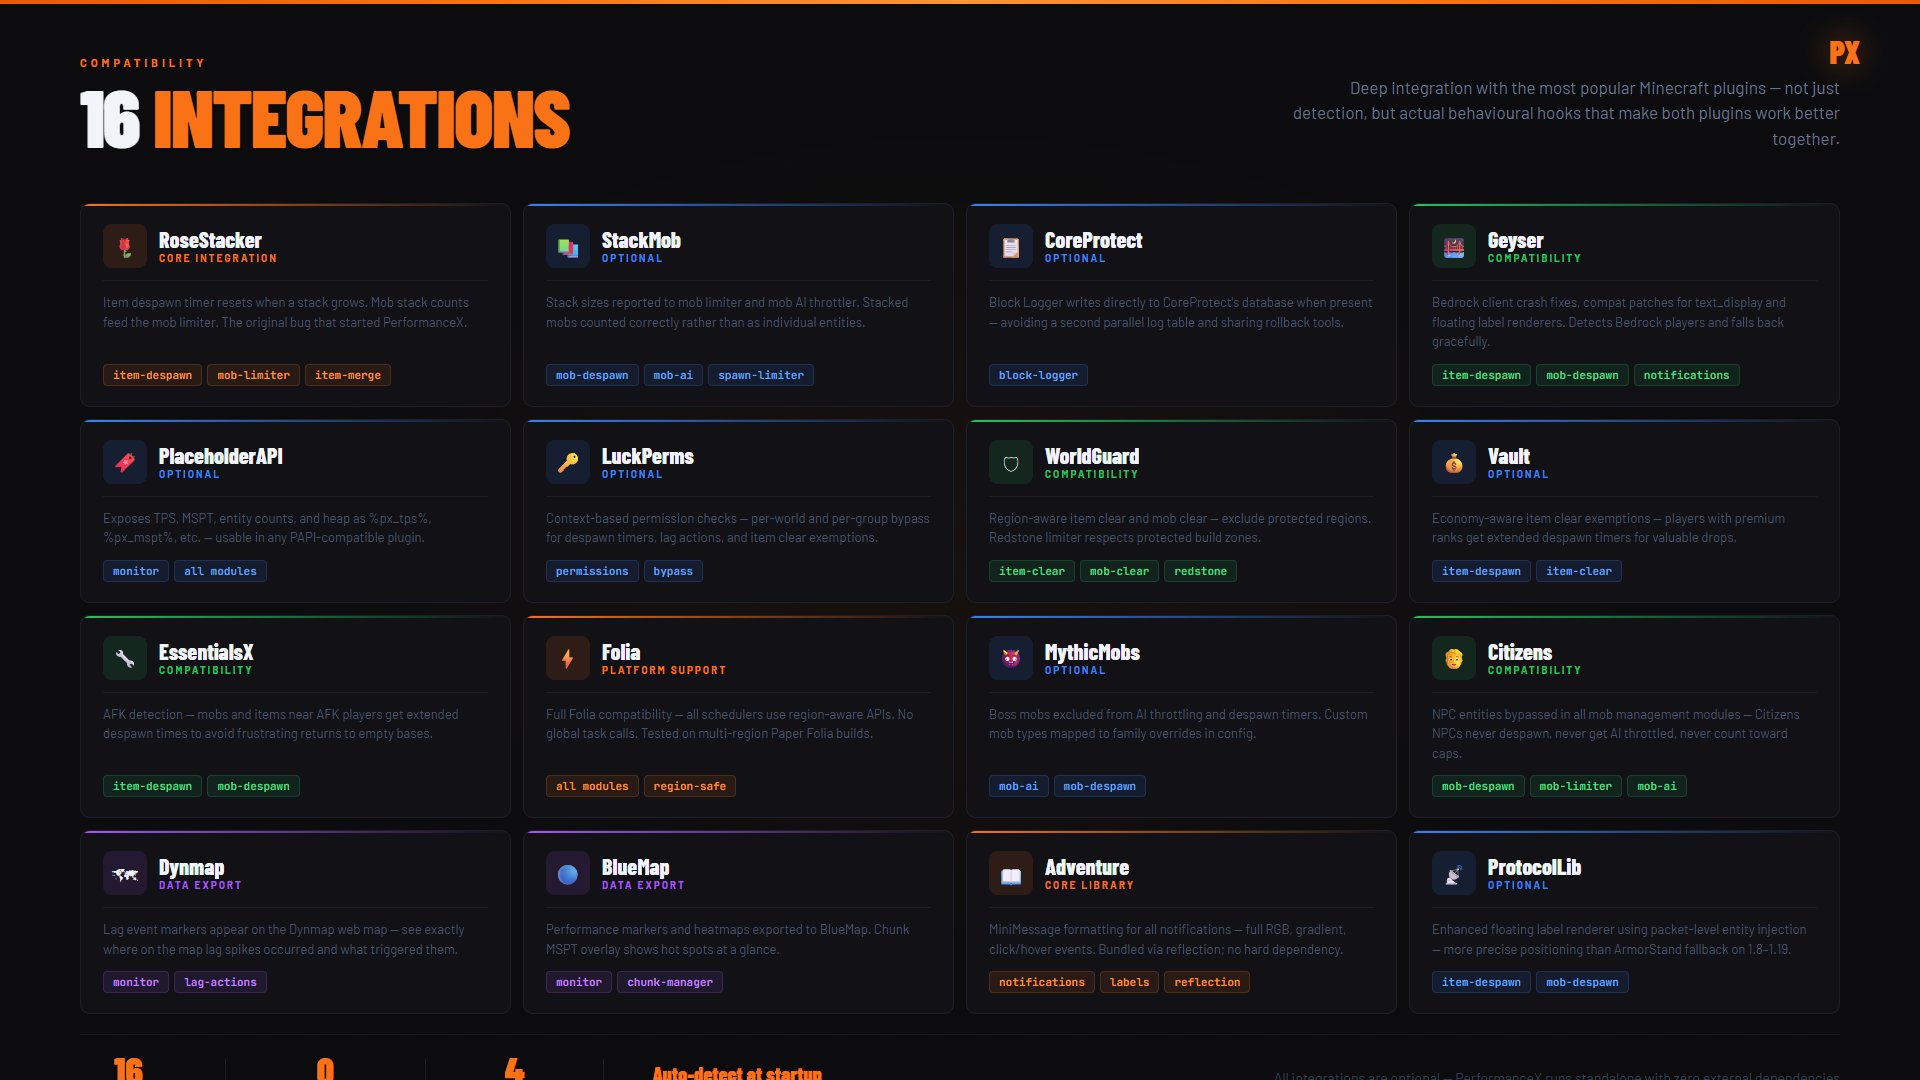The width and height of the screenshot is (1920, 1080).
Task: Click the CoreProtect clipboard icon
Action: [x=1011, y=246]
